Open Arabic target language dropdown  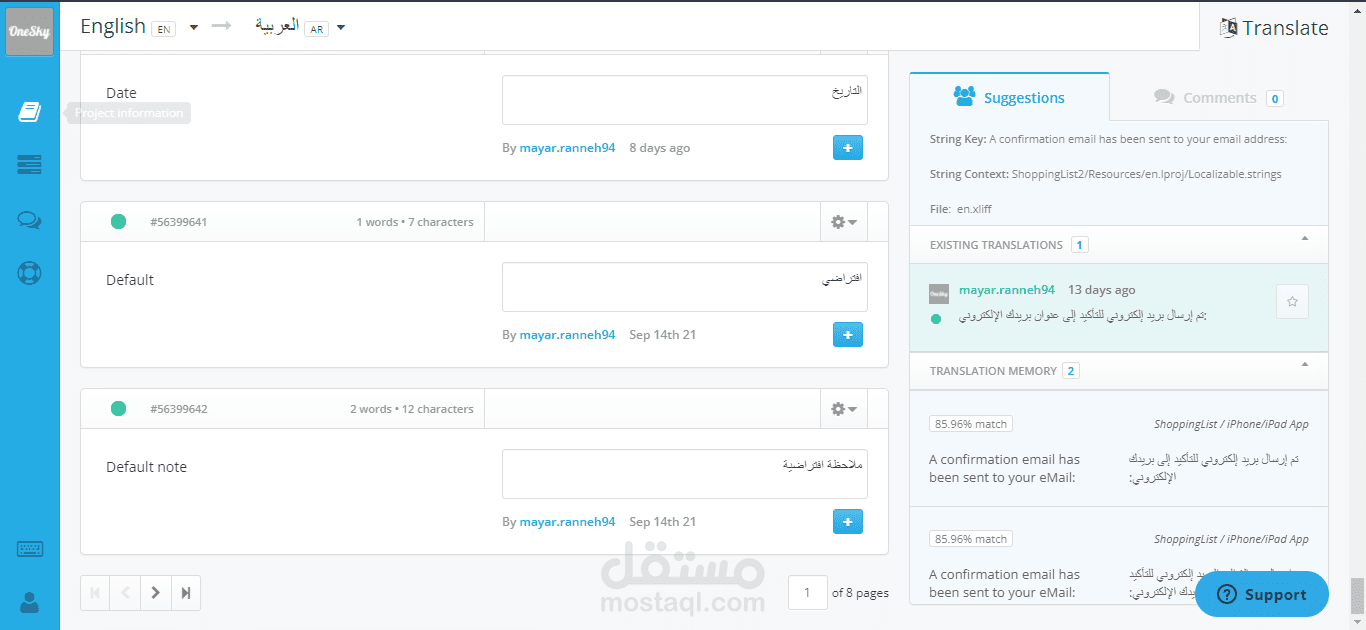pos(341,27)
